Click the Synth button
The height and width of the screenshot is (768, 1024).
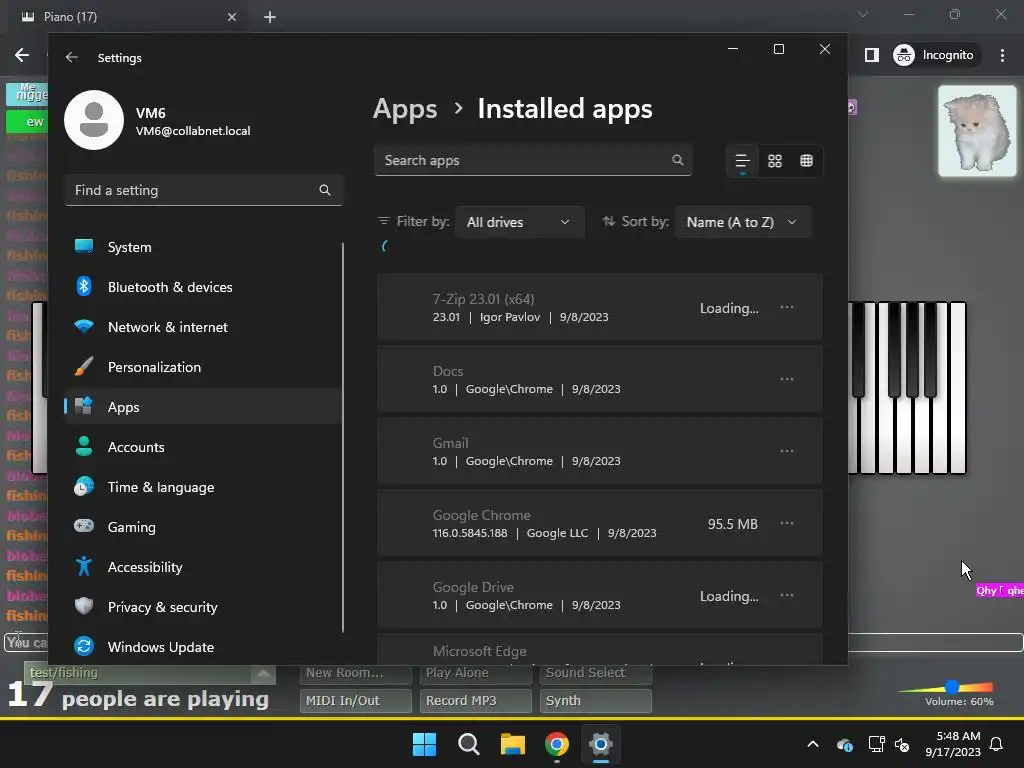tap(596, 701)
